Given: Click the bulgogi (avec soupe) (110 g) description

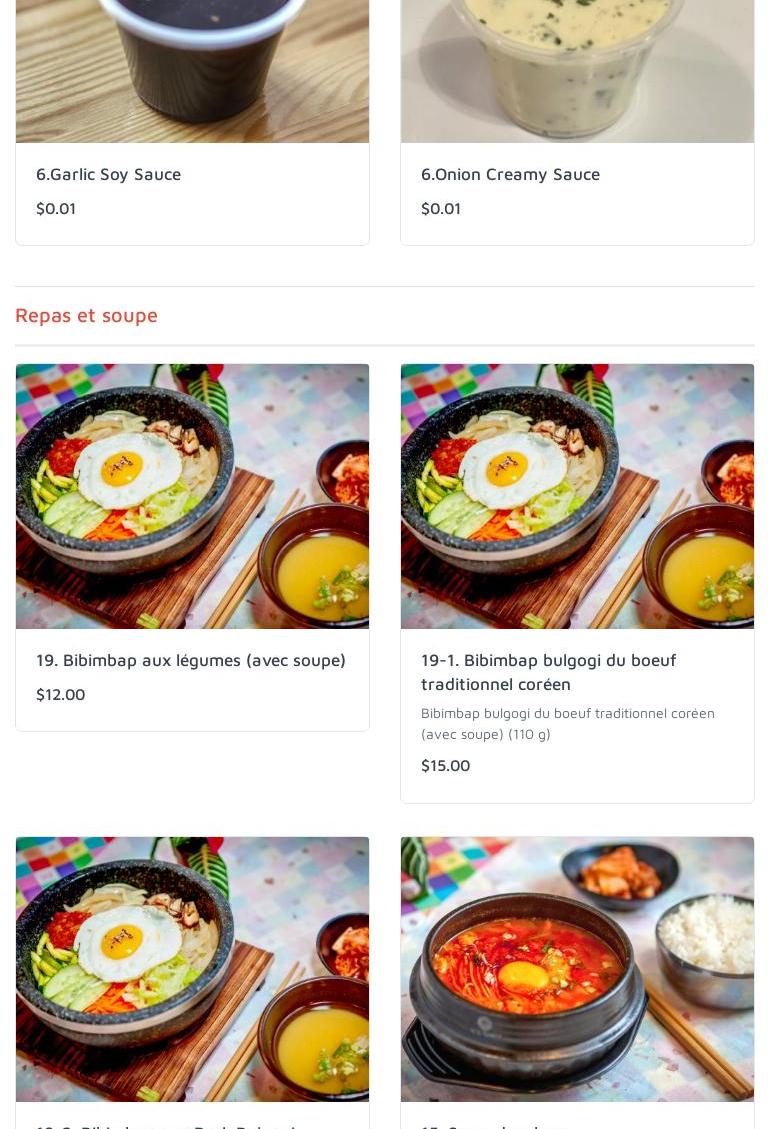Looking at the screenshot, I should 567,723.
